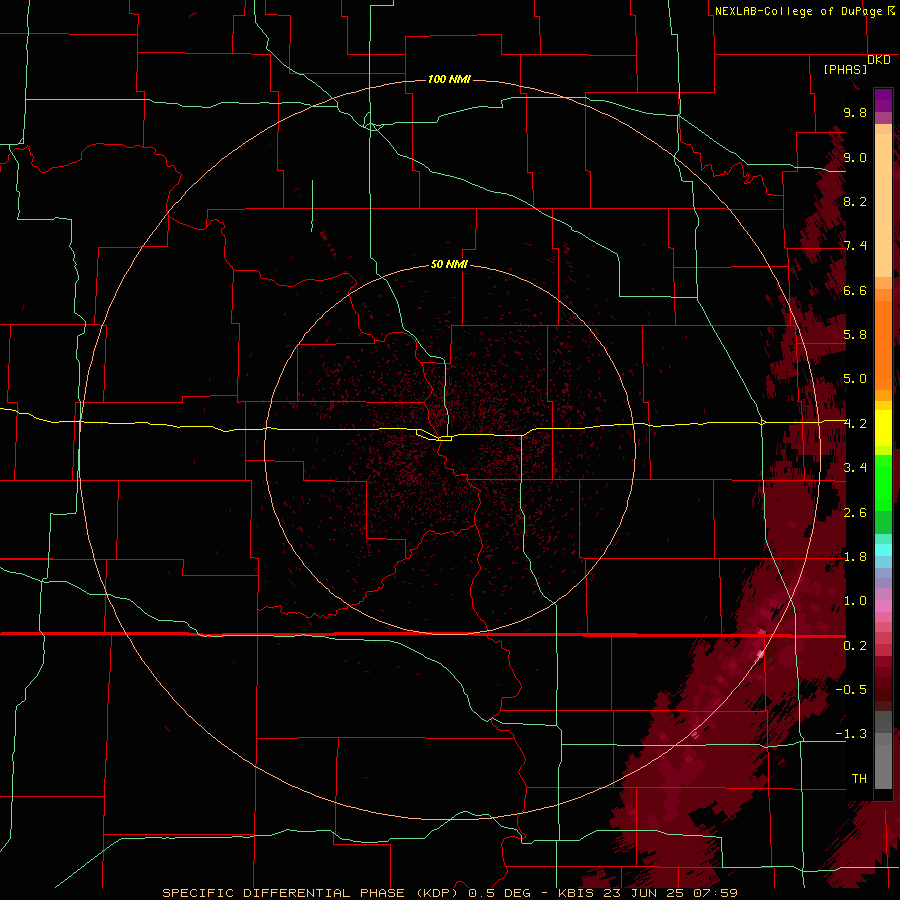Select the cyan band of the color bar

click(883, 550)
